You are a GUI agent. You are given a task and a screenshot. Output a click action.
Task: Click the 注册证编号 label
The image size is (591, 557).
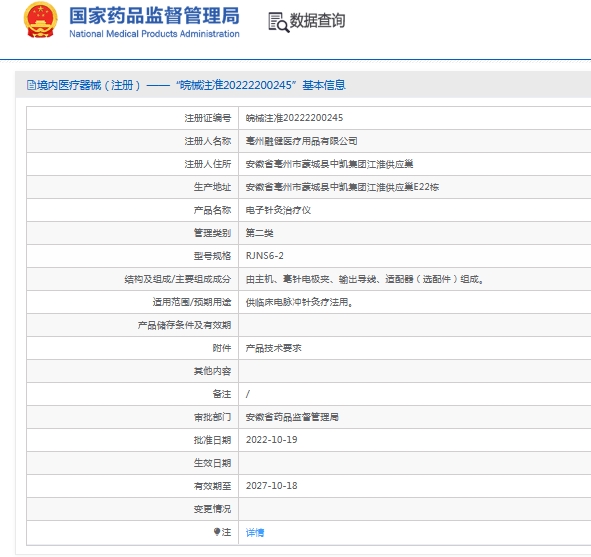coord(208,118)
